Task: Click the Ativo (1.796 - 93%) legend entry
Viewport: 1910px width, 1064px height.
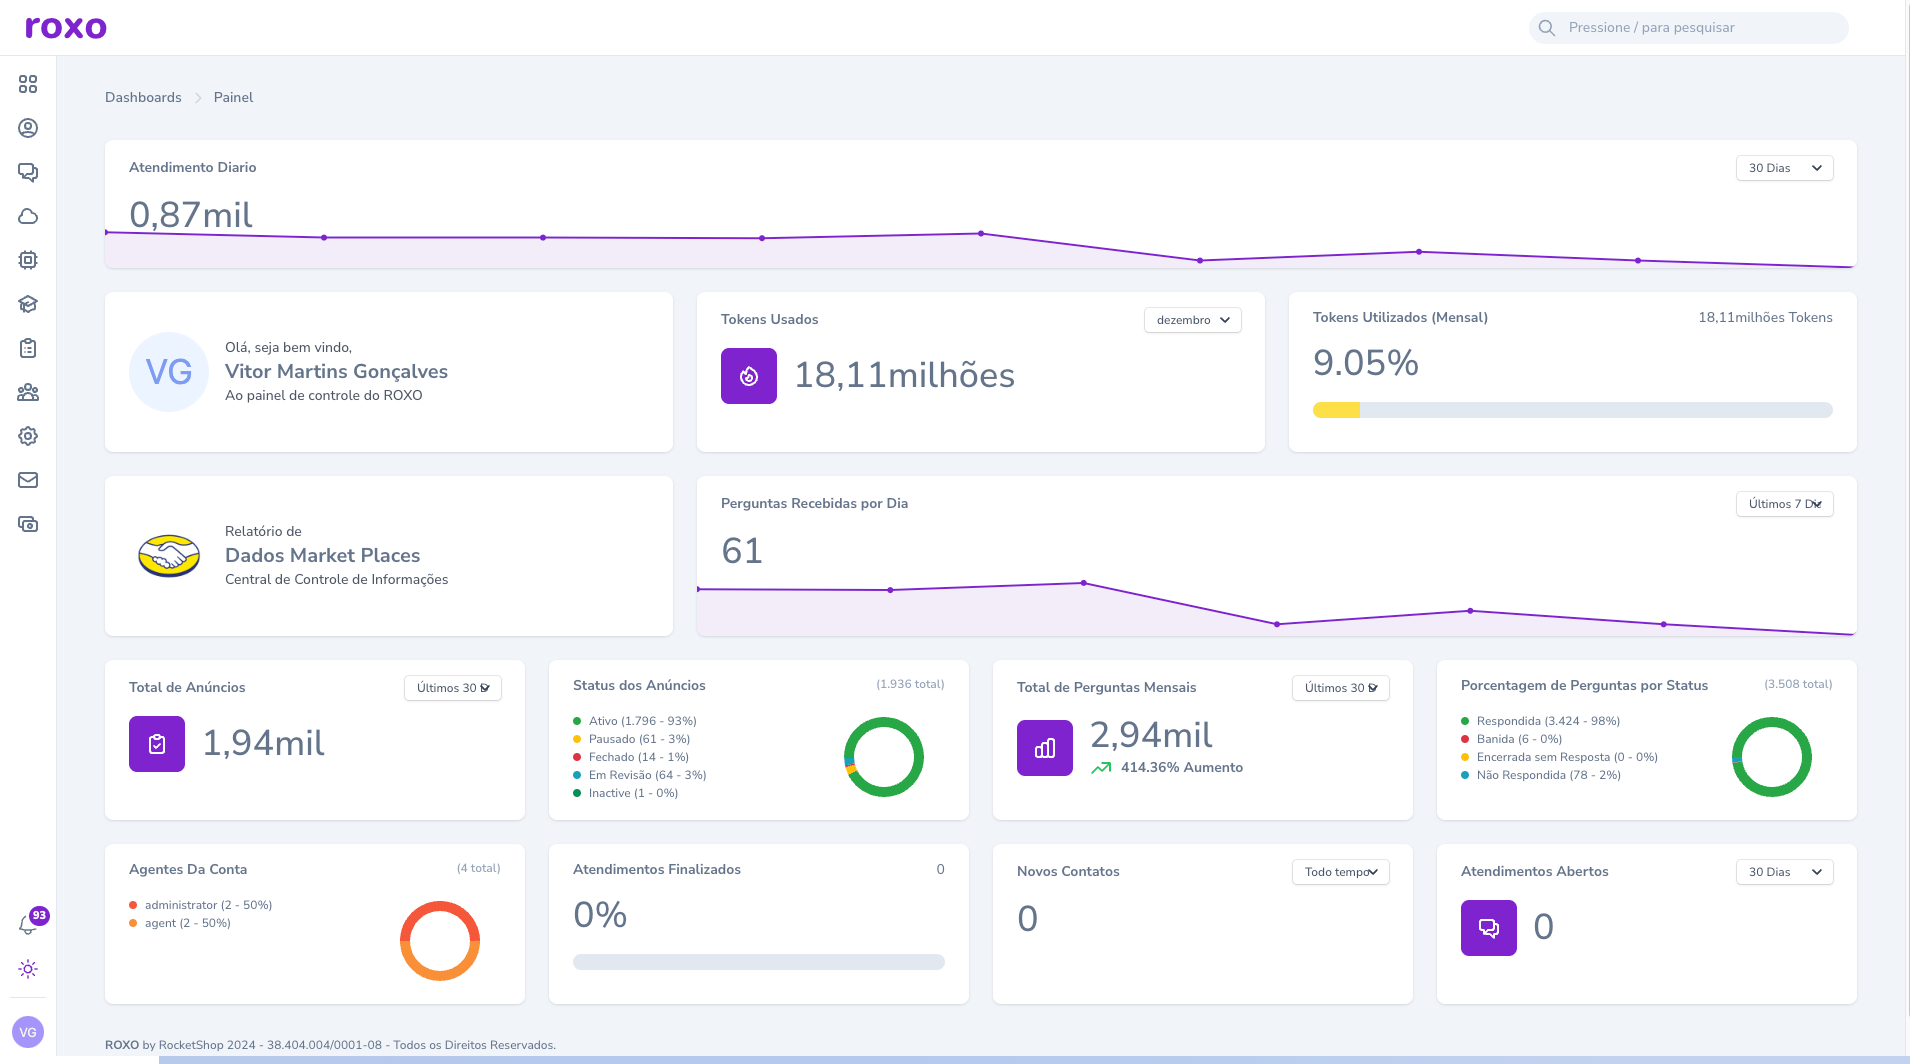Action: coord(635,721)
